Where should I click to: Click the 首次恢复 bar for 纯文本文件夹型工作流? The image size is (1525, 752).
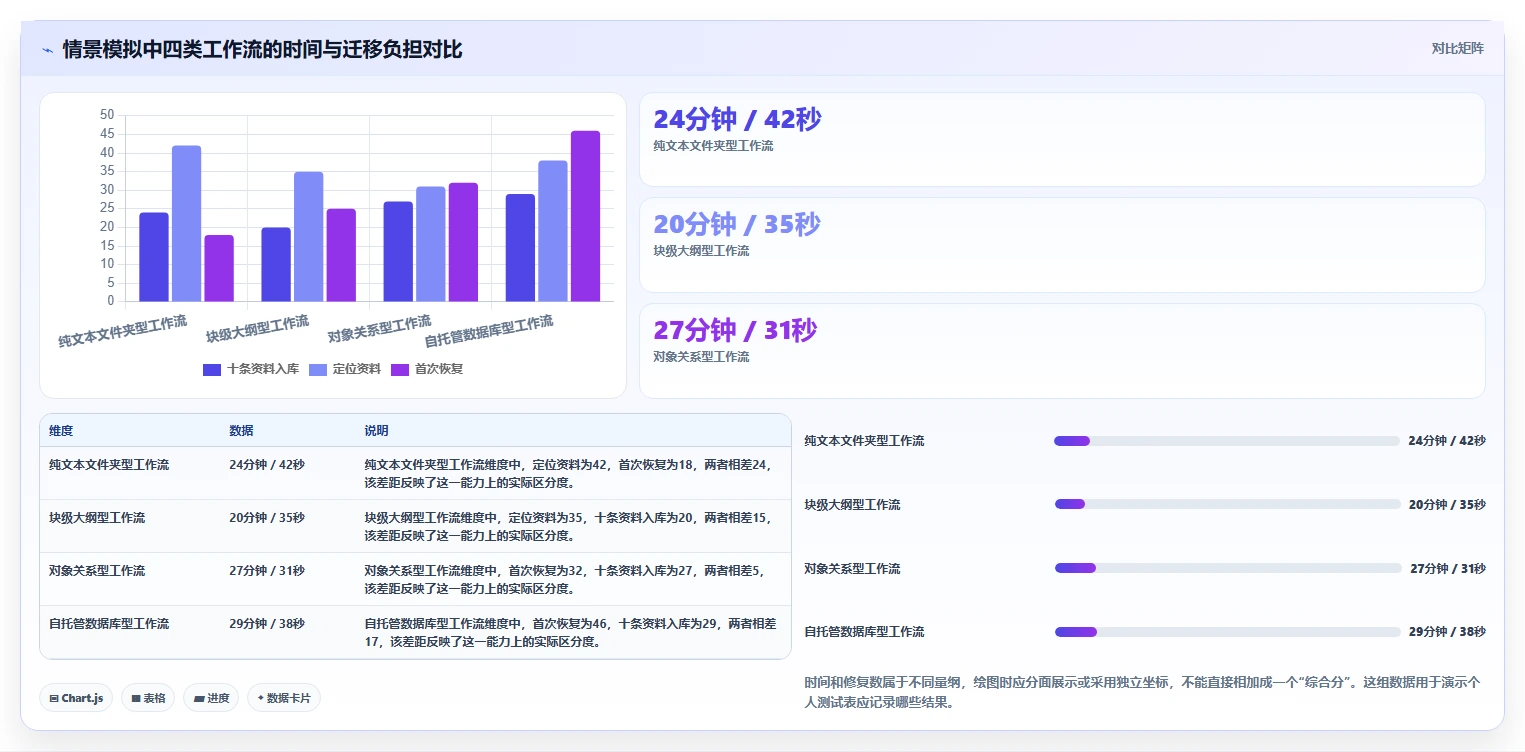click(x=219, y=268)
